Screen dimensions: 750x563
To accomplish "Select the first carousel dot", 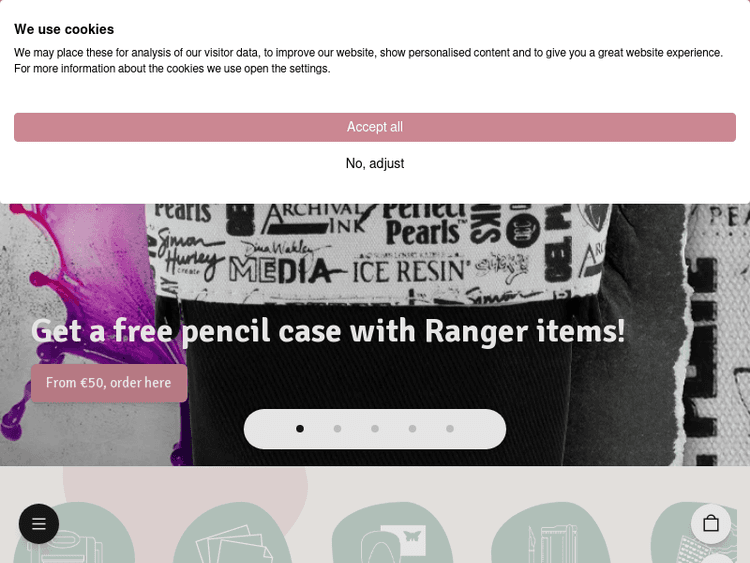I will pyautogui.click(x=300, y=429).
